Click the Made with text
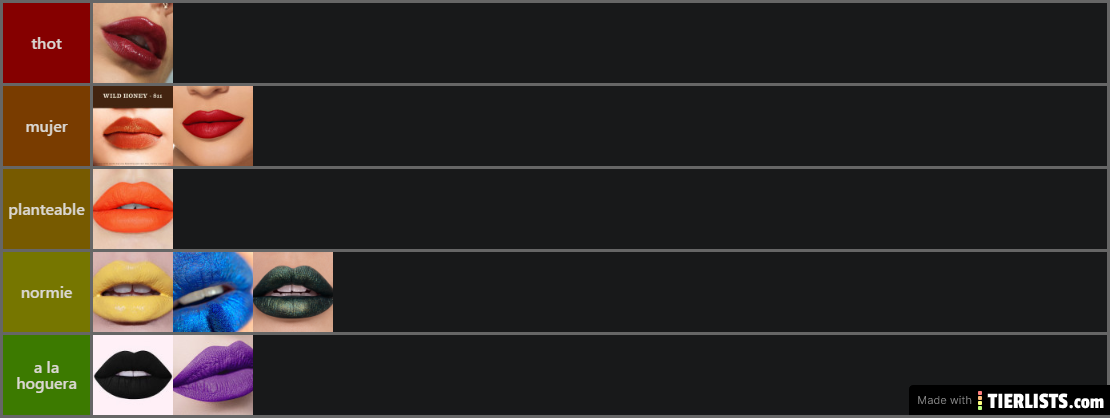The height and width of the screenshot is (418, 1110). pos(944,400)
